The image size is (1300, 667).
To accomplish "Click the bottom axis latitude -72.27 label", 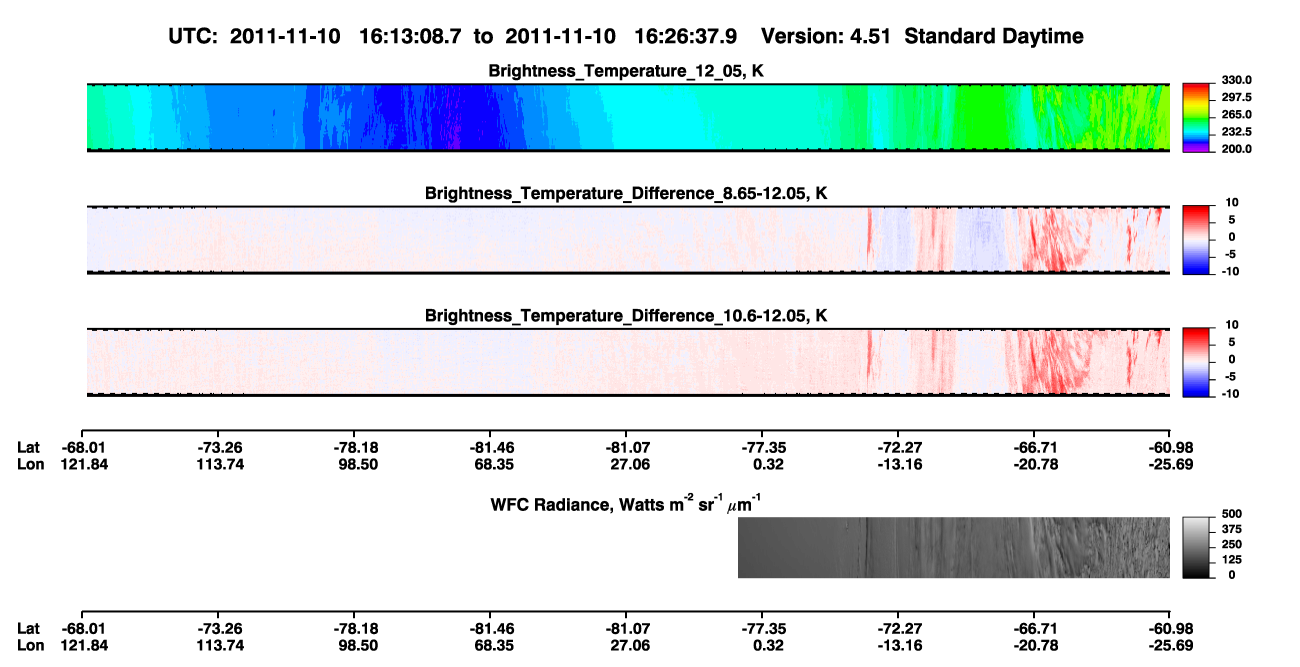I will (898, 629).
